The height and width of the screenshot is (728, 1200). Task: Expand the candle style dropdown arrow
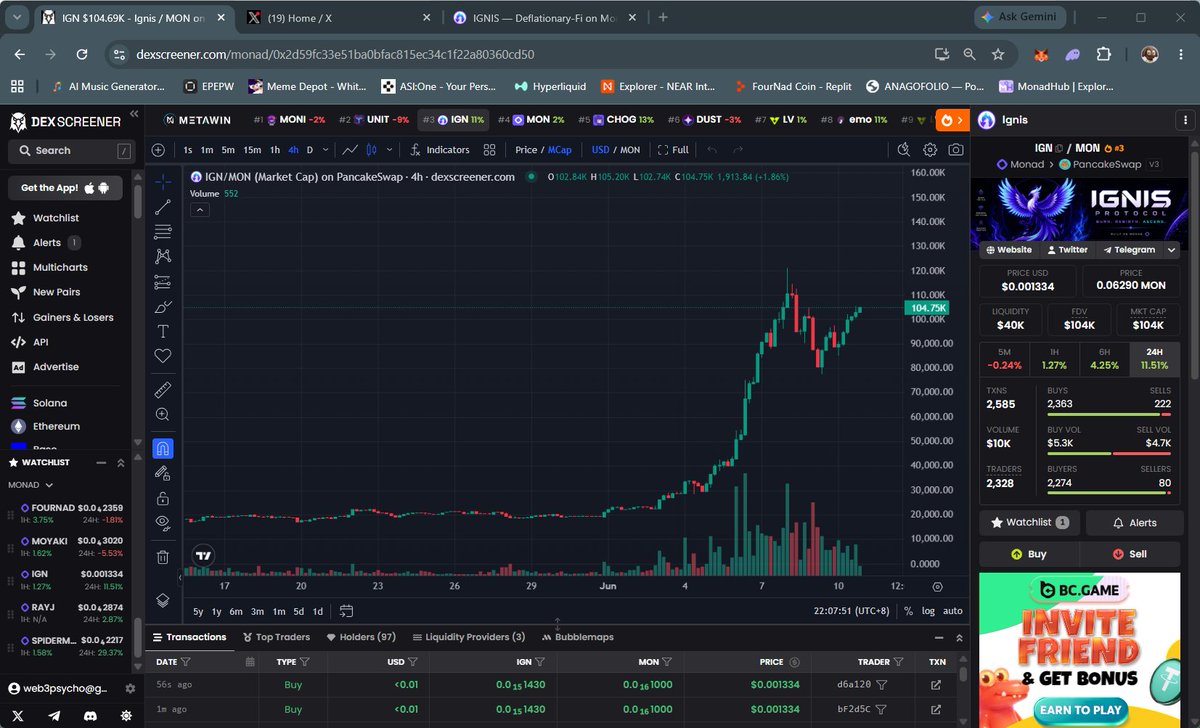click(389, 150)
